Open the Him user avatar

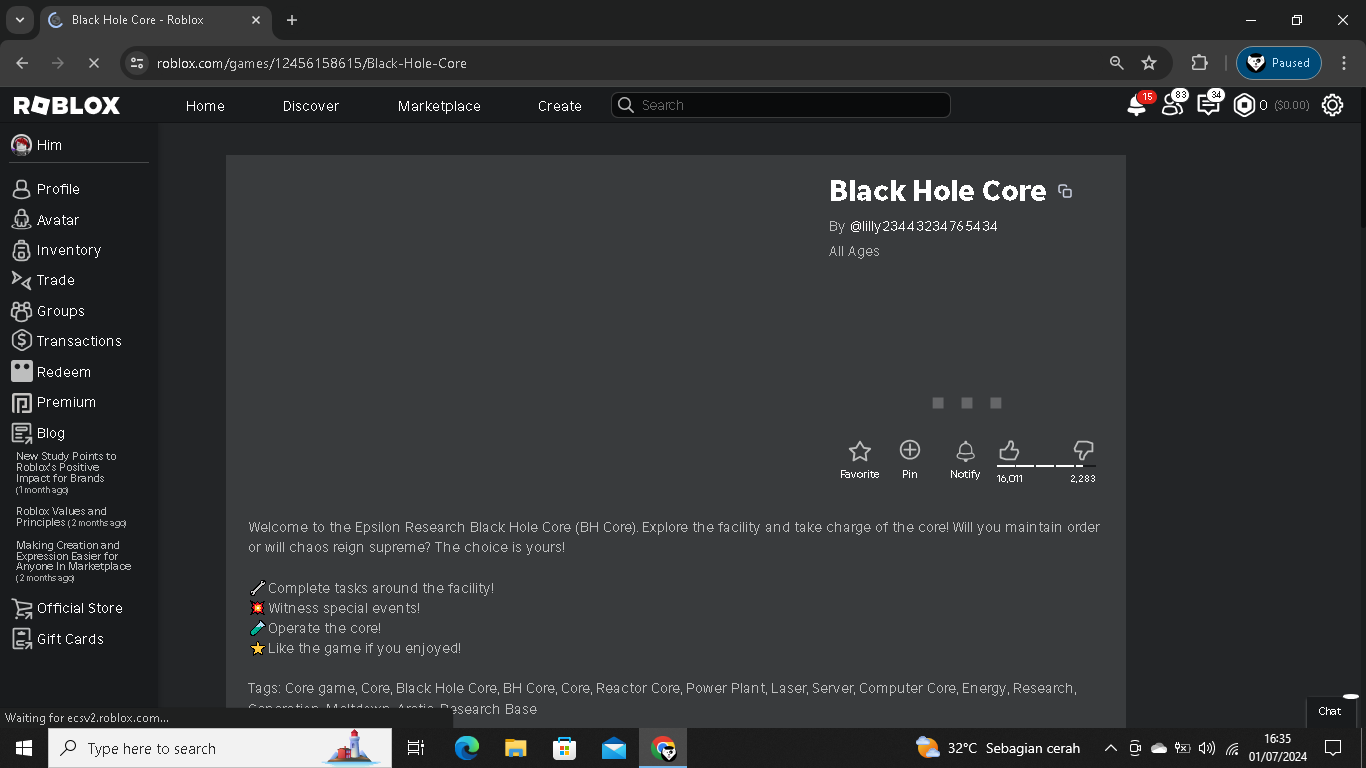pos(21,145)
